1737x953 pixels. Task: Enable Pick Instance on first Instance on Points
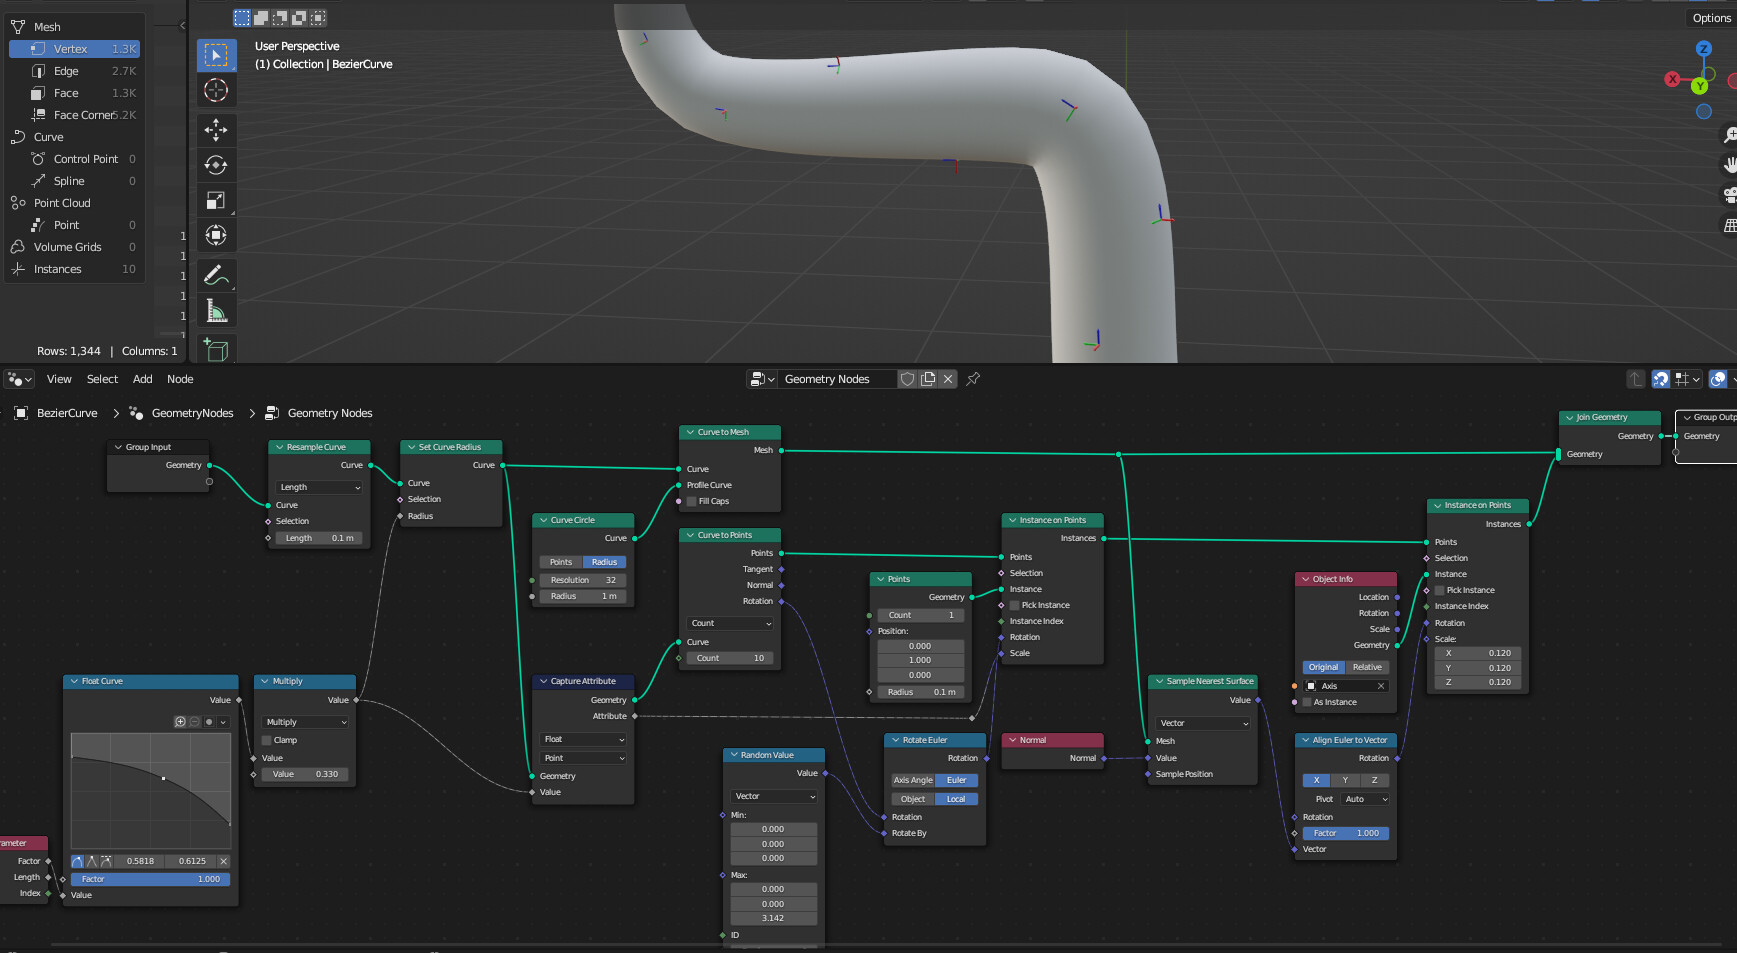point(1014,605)
